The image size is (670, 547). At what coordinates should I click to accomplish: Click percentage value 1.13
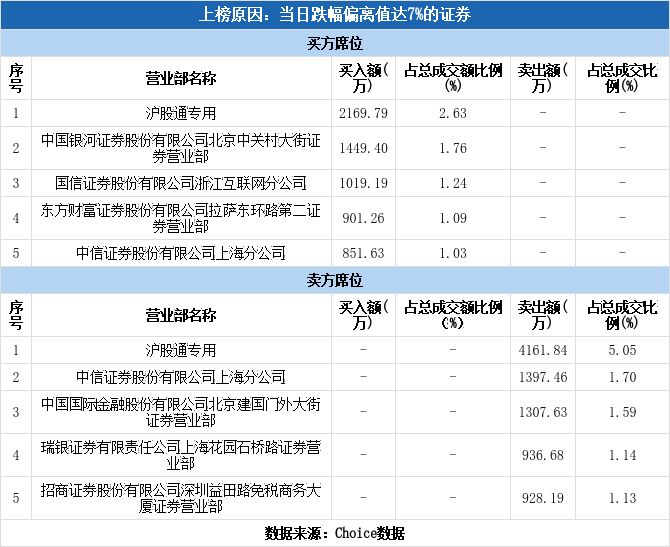coord(622,498)
